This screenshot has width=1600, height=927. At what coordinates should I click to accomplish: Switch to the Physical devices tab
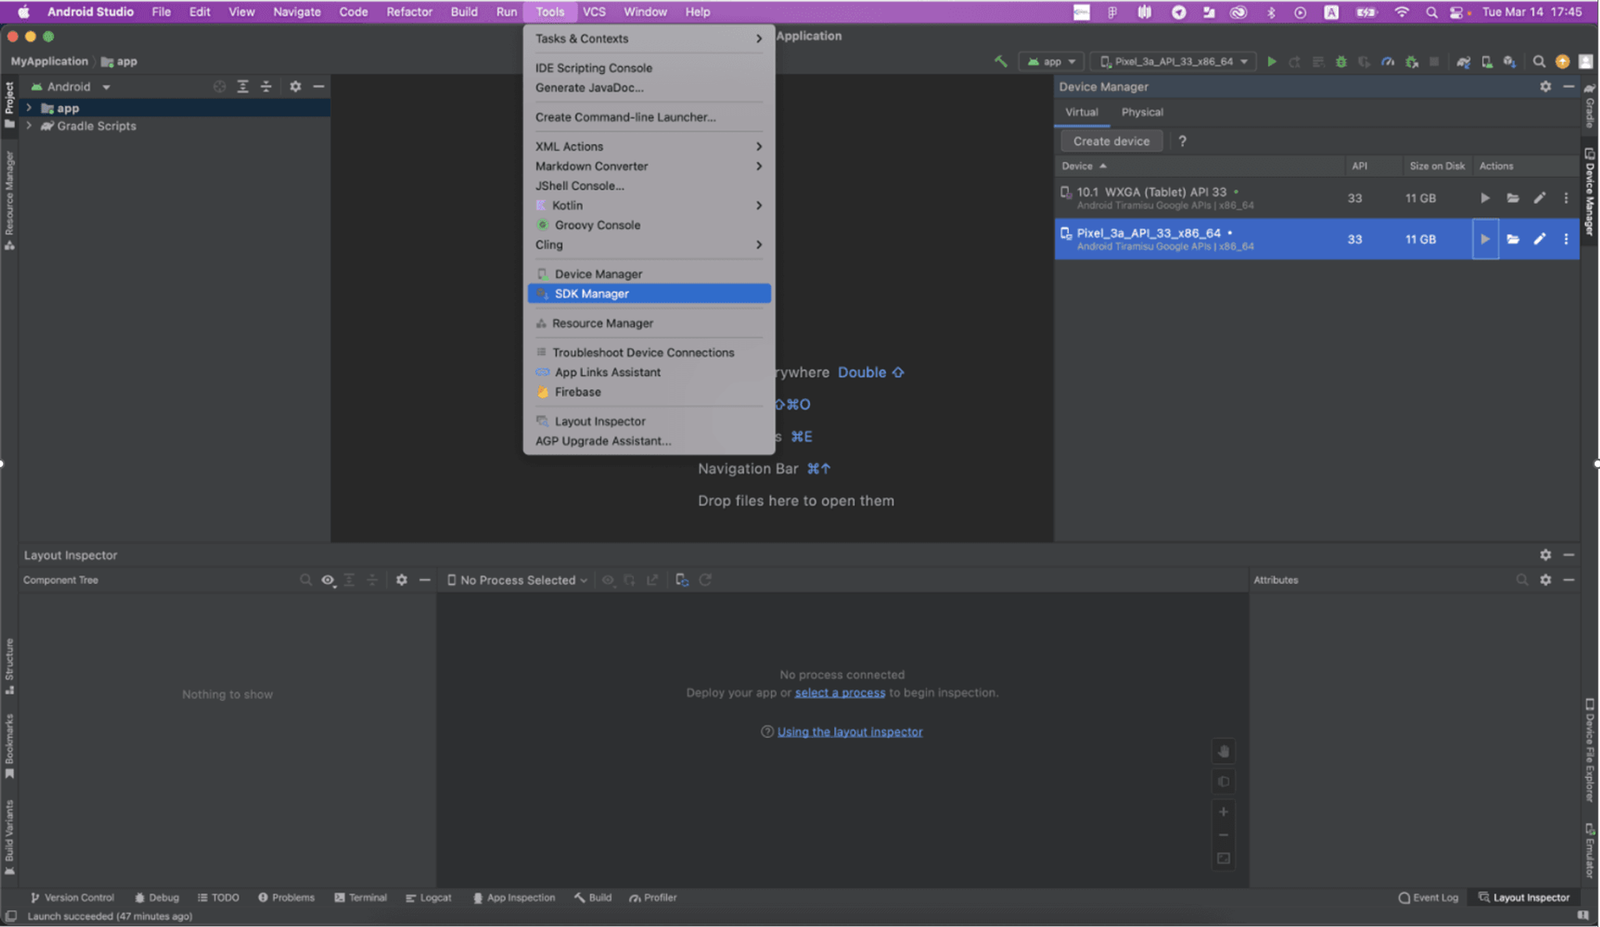1142,112
